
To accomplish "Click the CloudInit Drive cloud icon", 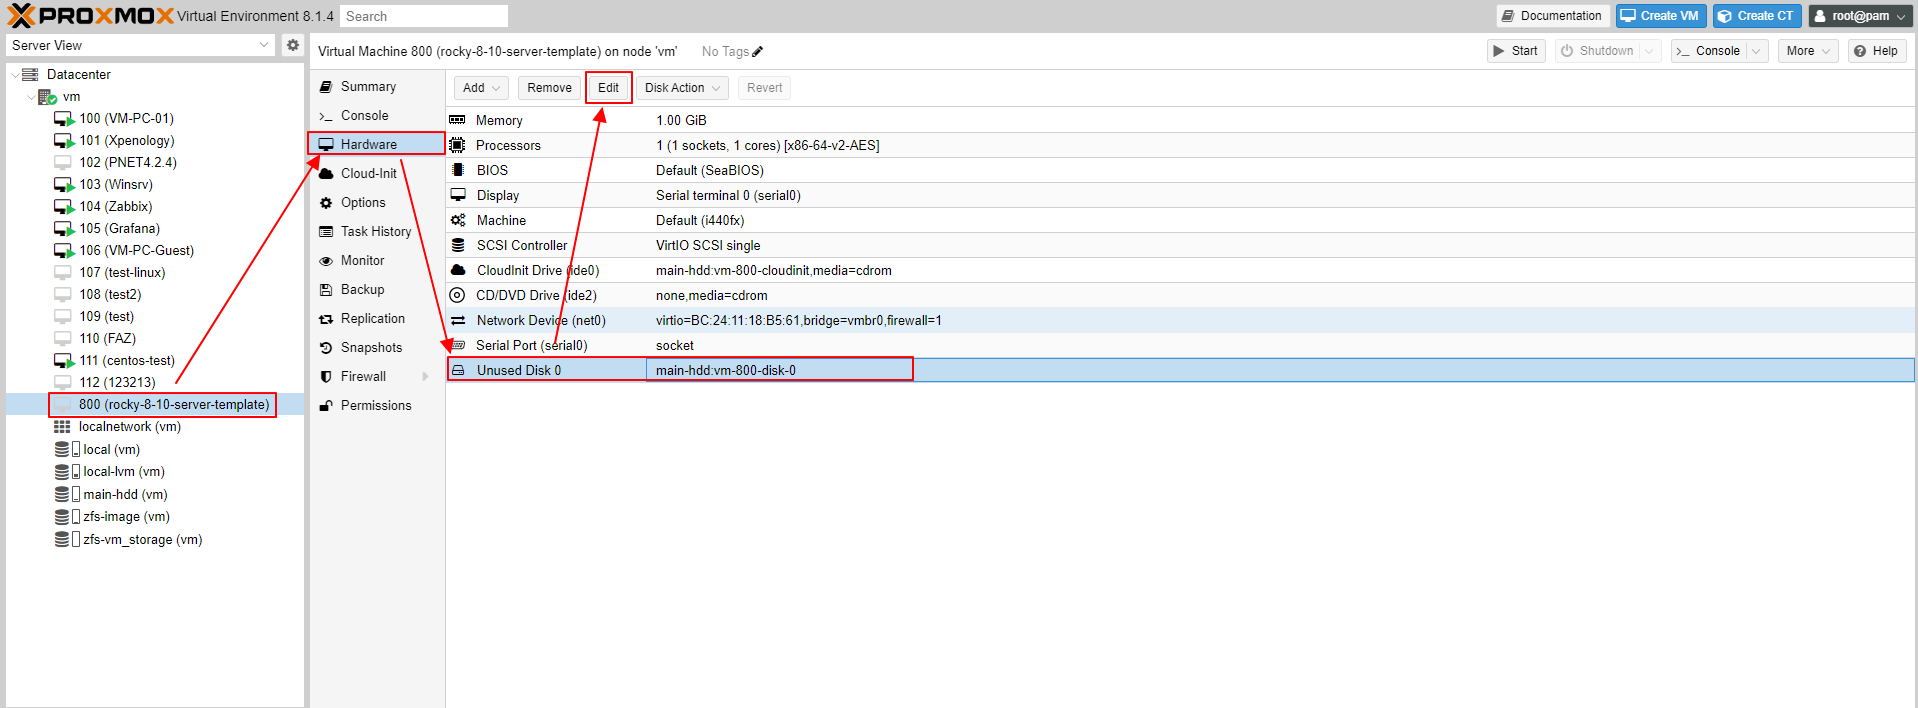I will [458, 270].
